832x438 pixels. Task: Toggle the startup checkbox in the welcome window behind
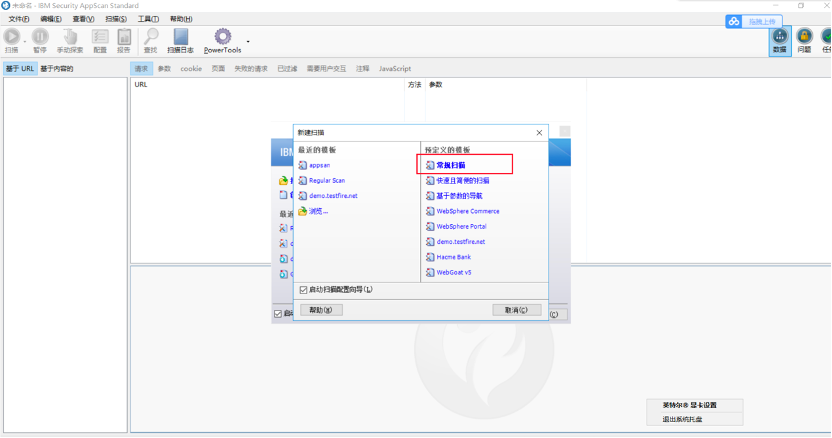pos(278,314)
